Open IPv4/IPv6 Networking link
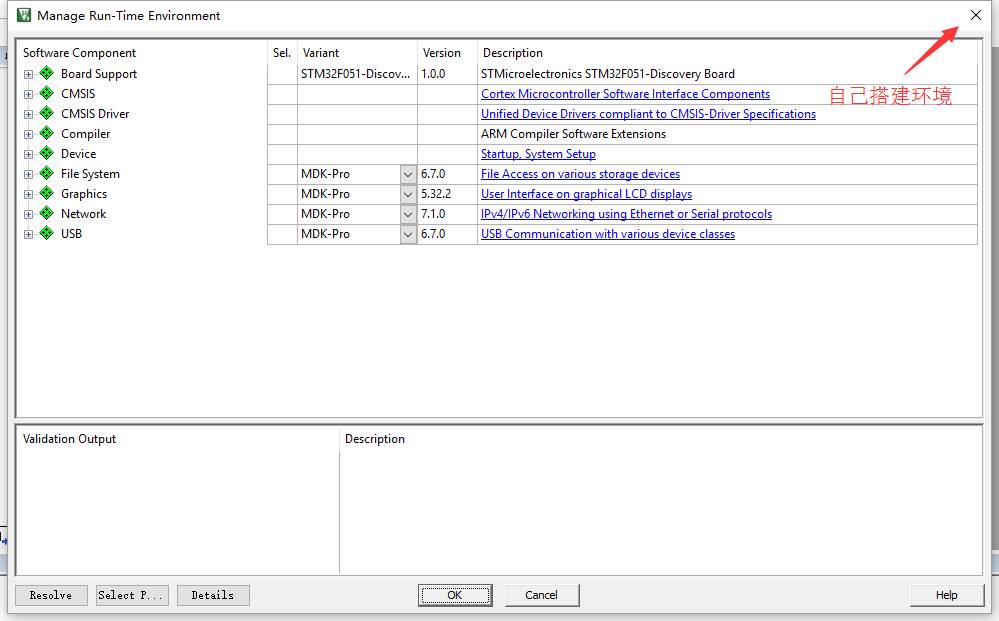The image size is (999, 621). (626, 214)
